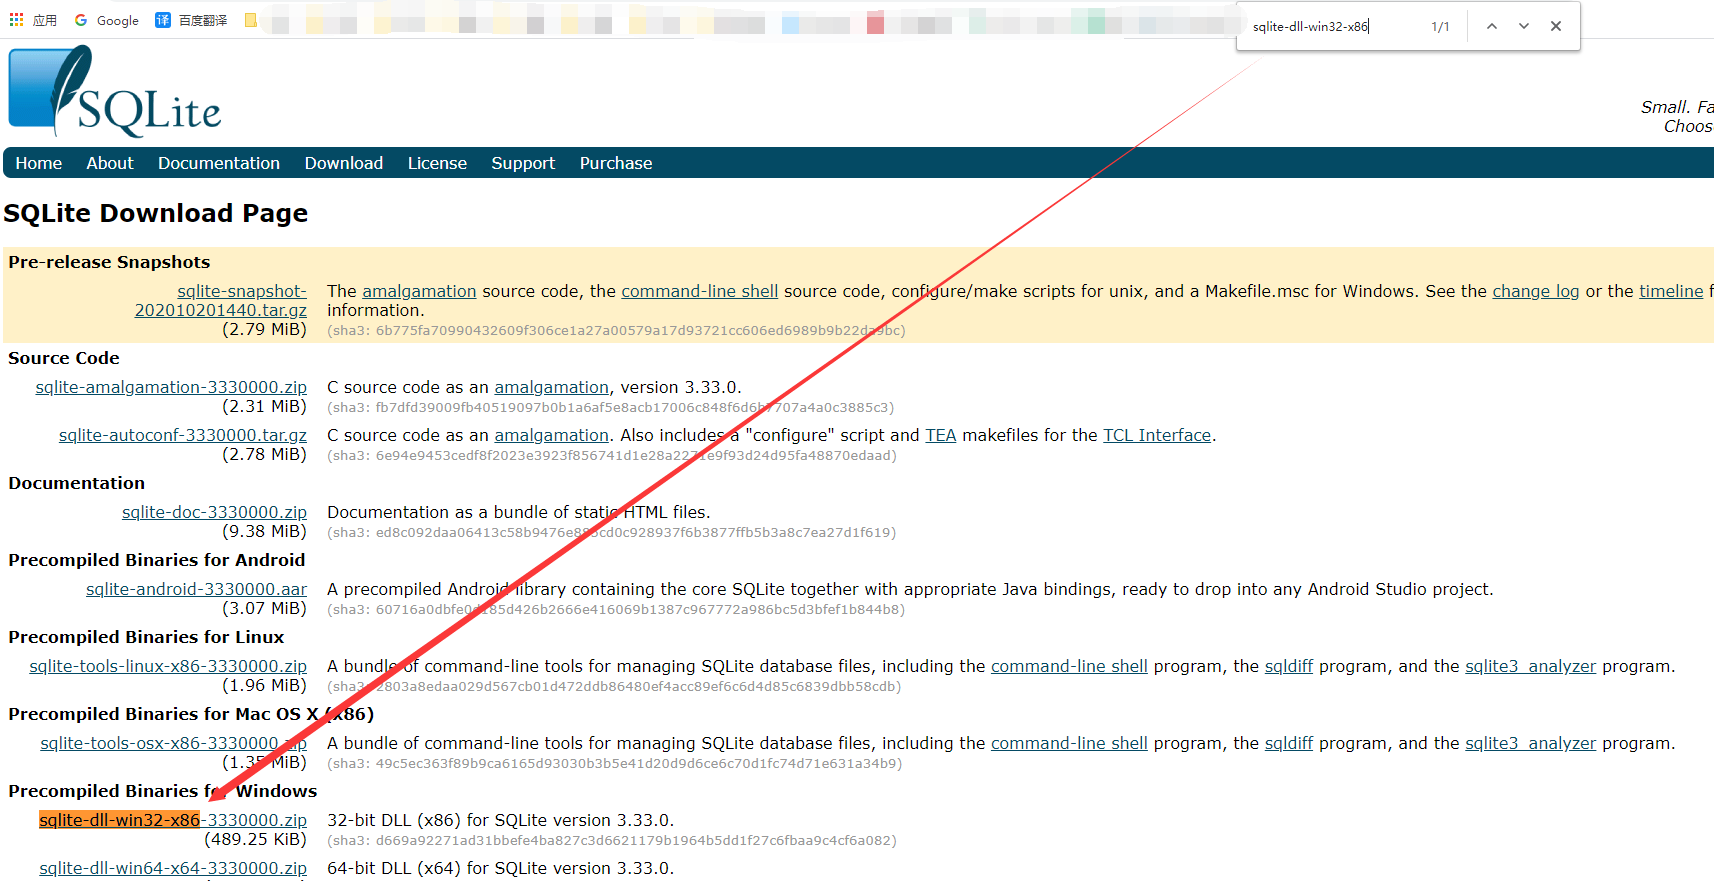Open sqldiff link in Mac OS X row
The width and height of the screenshot is (1714, 881).
tap(1289, 743)
